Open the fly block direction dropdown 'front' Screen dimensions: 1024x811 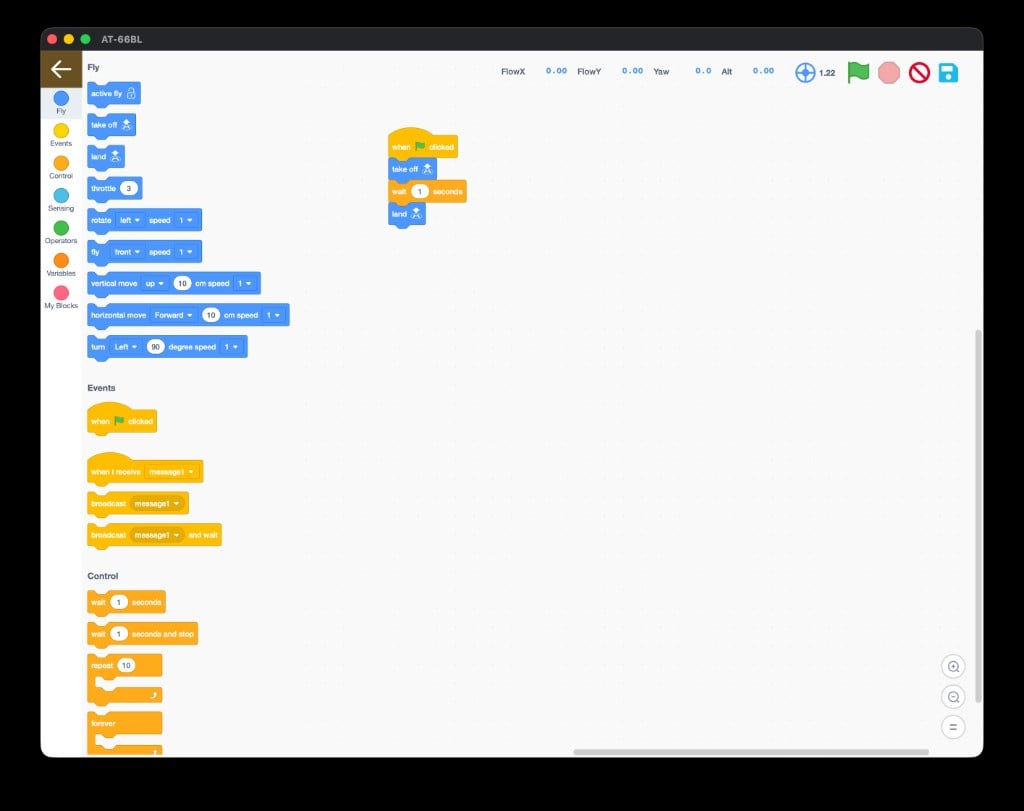(x=127, y=252)
